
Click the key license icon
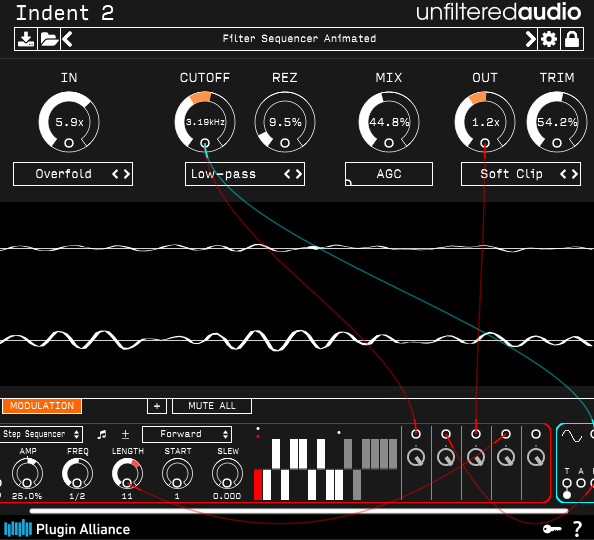pyautogui.click(x=552, y=529)
